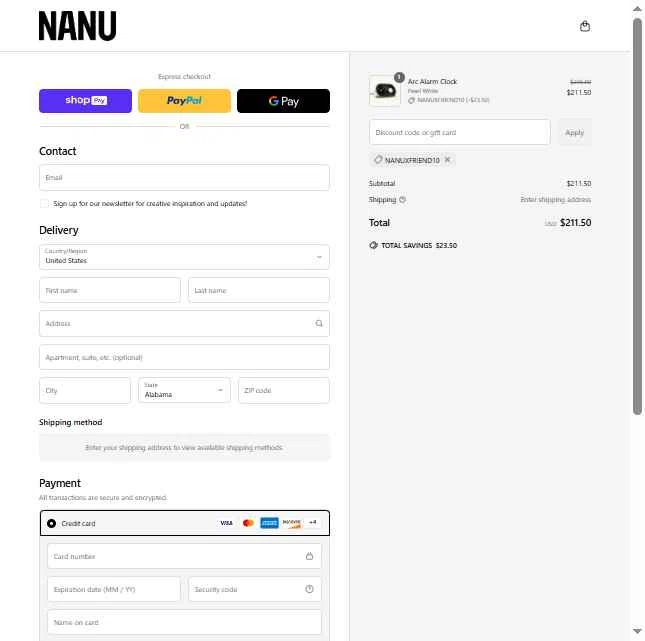645x641 pixels.
Task: Click the shipping info question icon
Action: click(402, 200)
